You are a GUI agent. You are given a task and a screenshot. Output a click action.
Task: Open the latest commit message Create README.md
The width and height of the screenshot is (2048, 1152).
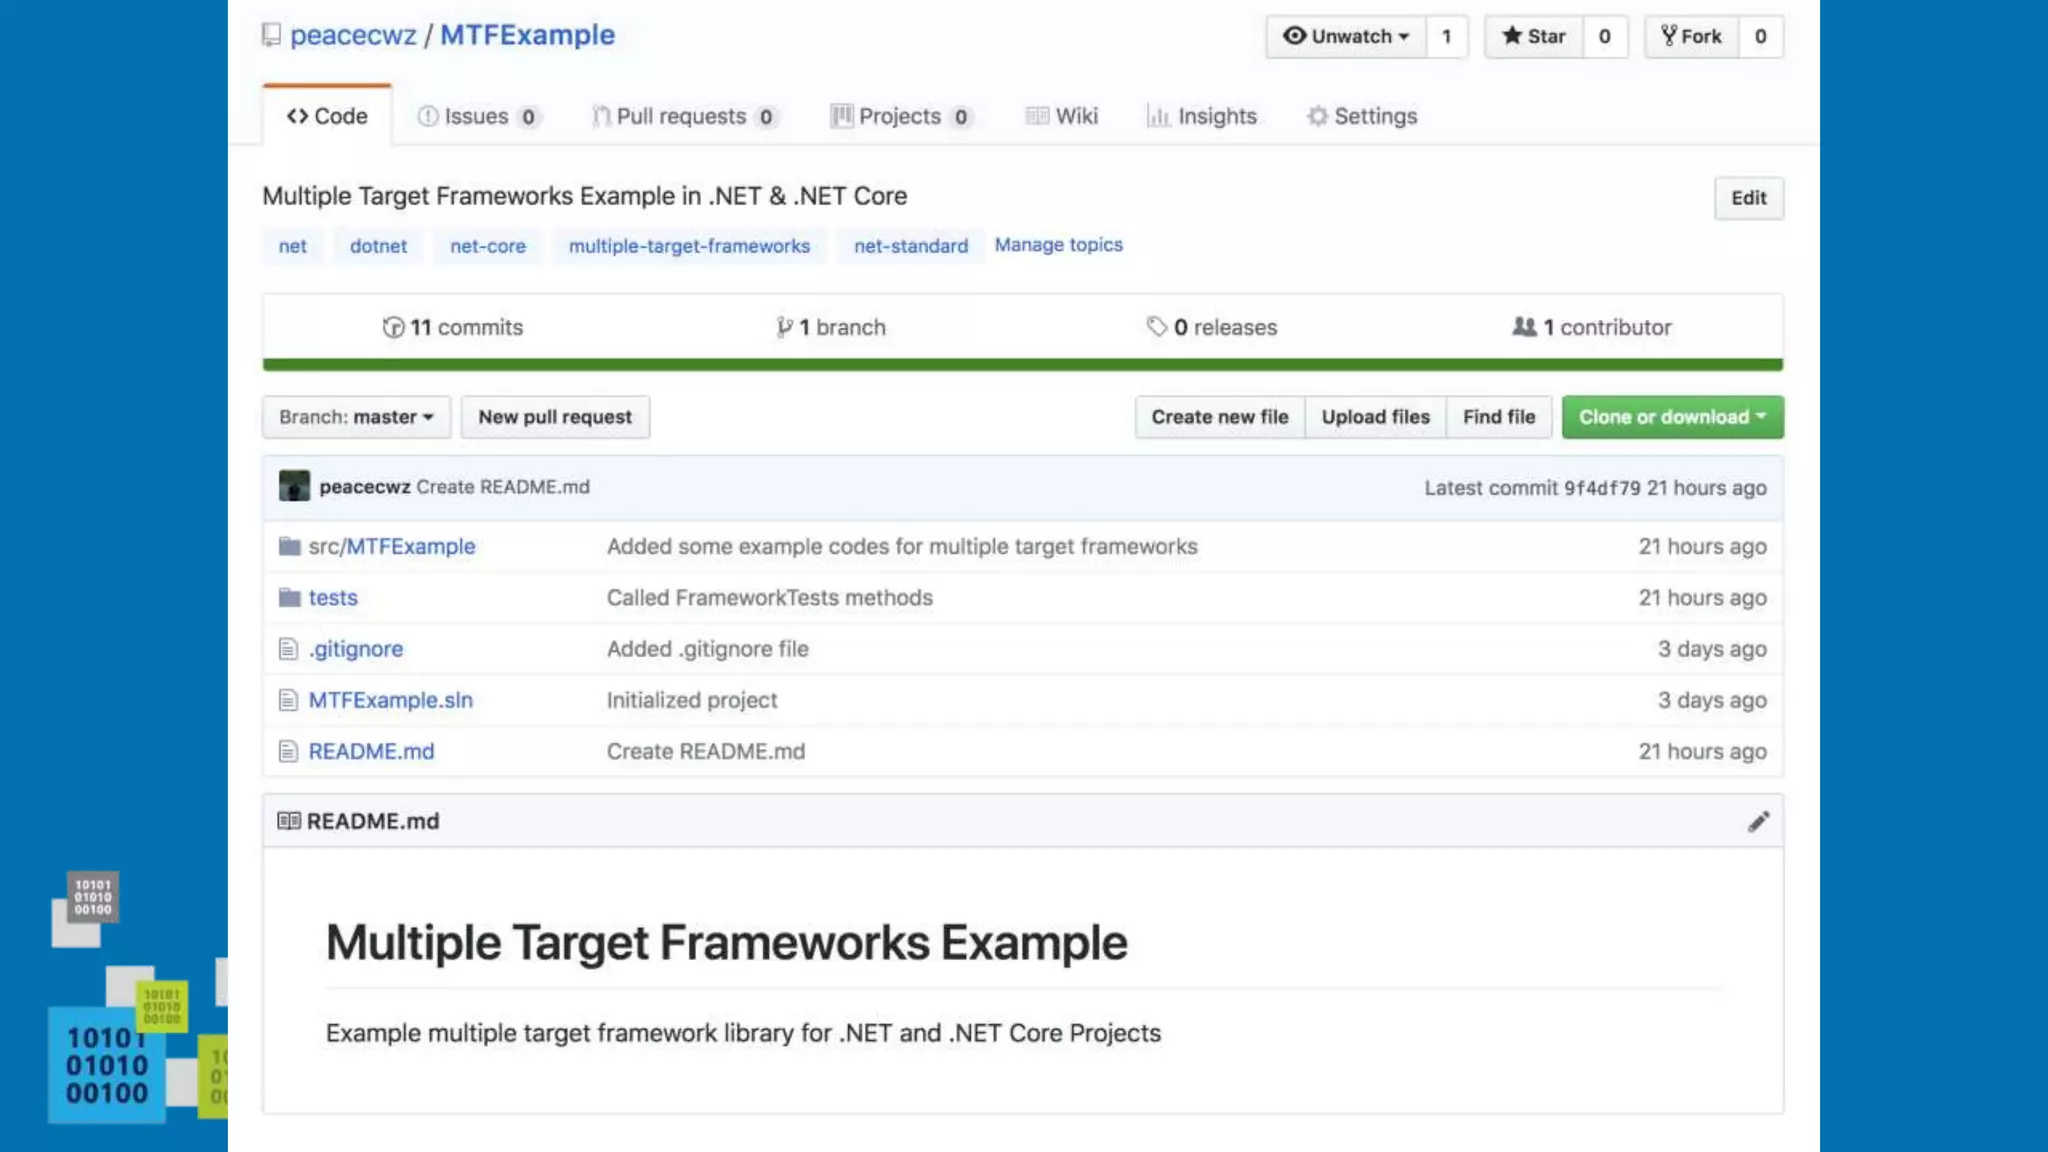click(503, 487)
